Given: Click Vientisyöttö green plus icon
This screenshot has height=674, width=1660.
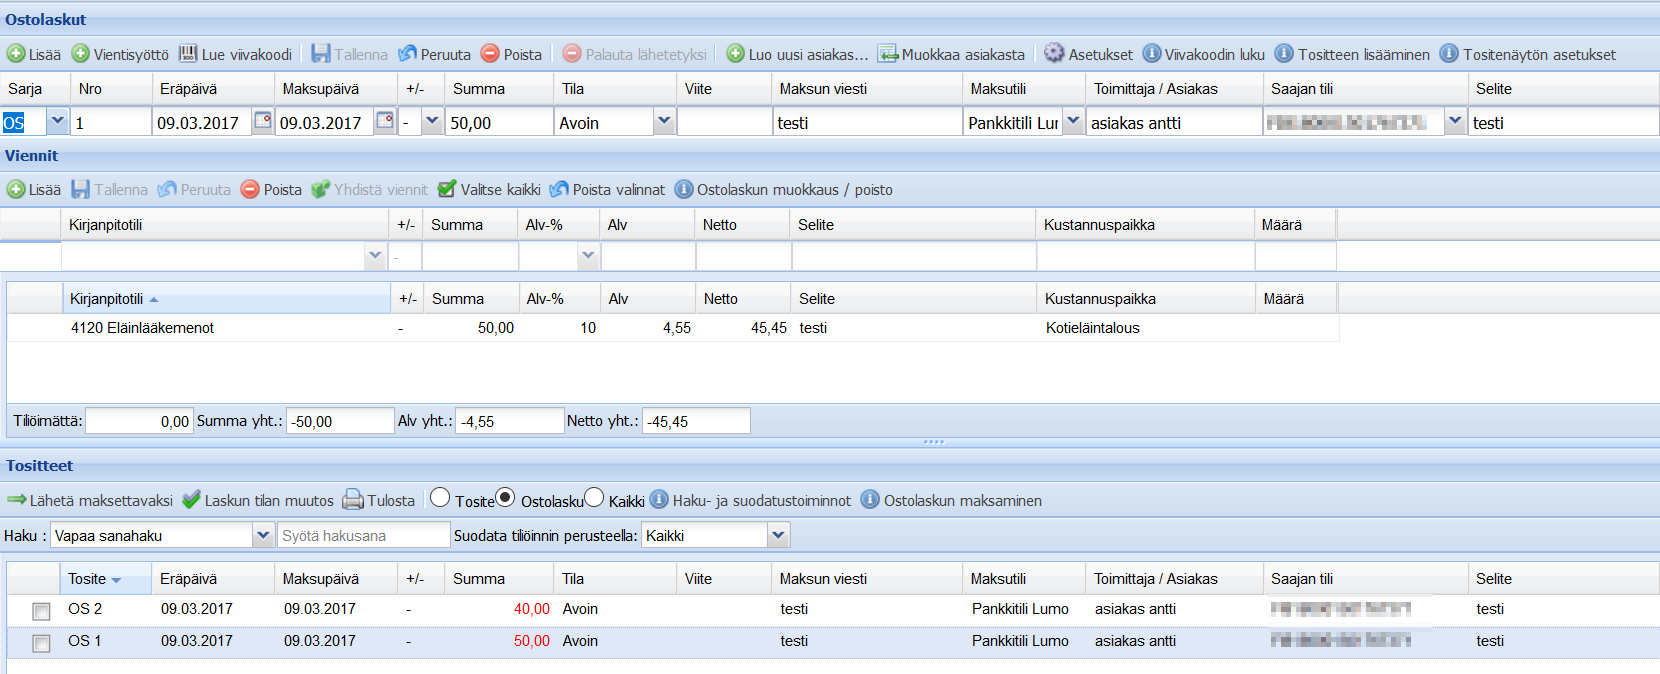Looking at the screenshot, I should tap(81, 54).
